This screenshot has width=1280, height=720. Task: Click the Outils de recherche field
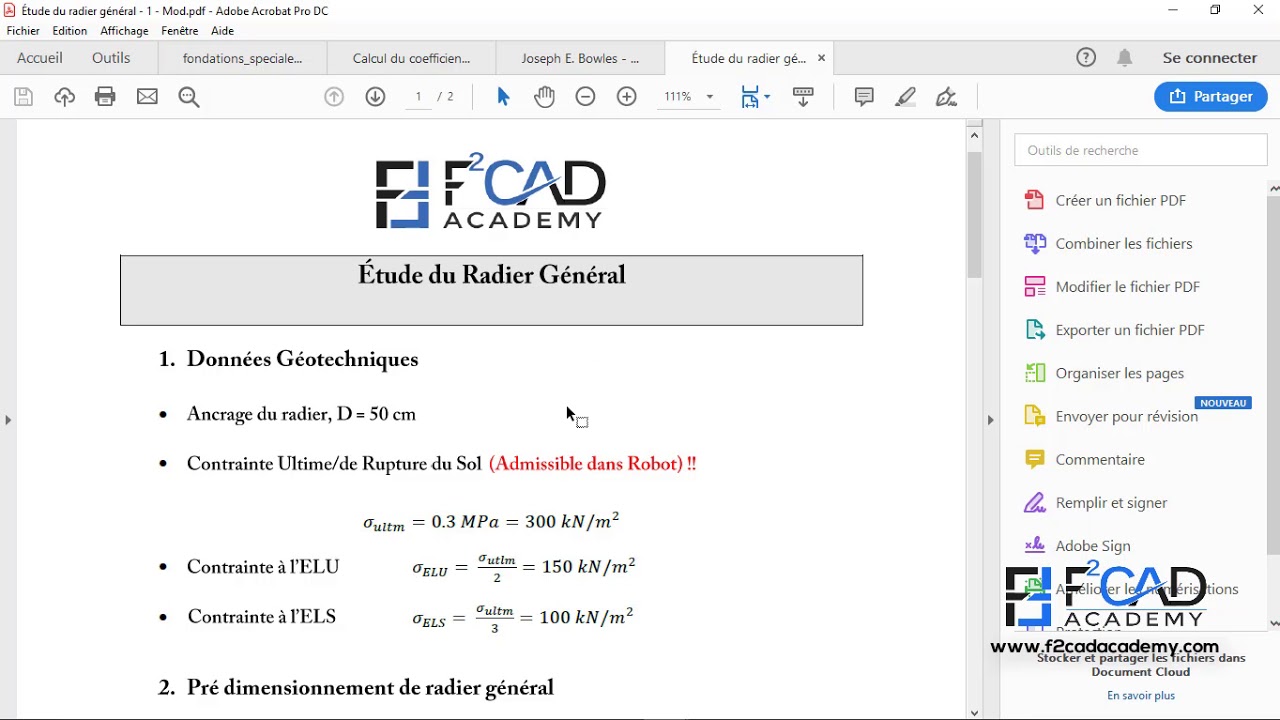(x=1141, y=150)
